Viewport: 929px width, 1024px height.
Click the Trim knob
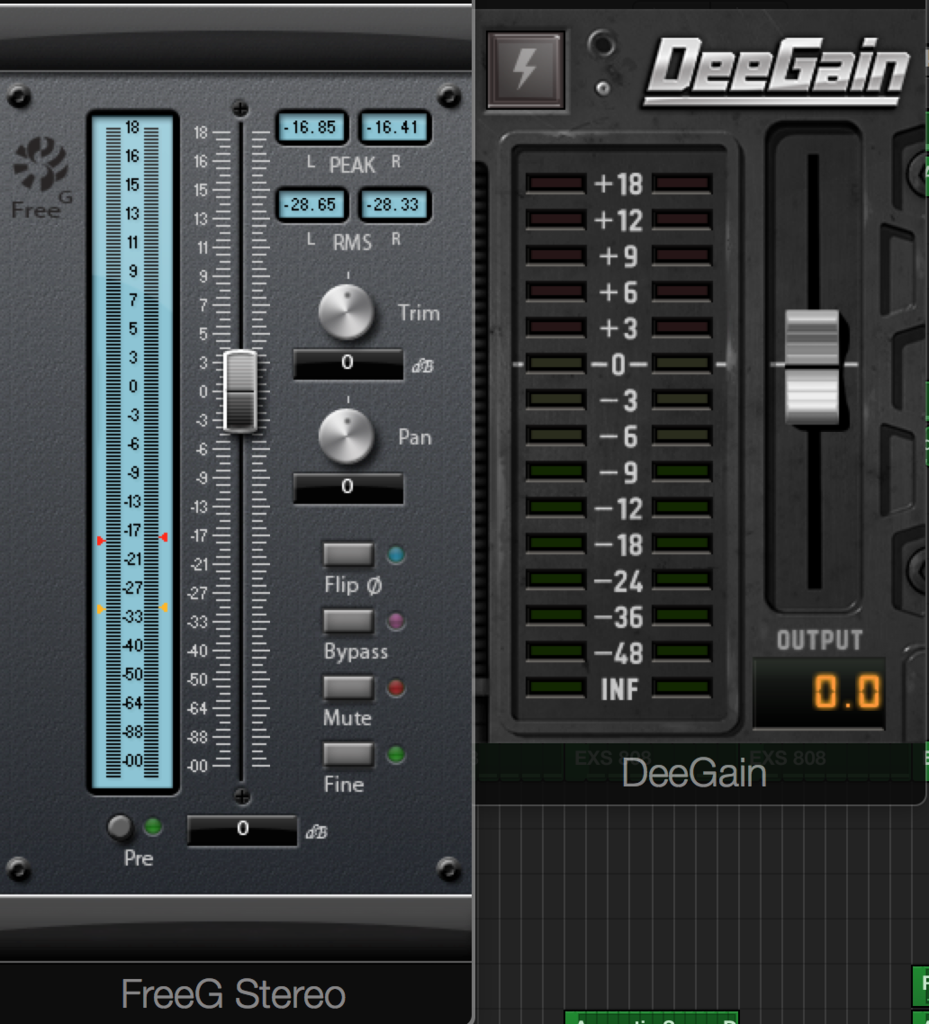(346, 312)
